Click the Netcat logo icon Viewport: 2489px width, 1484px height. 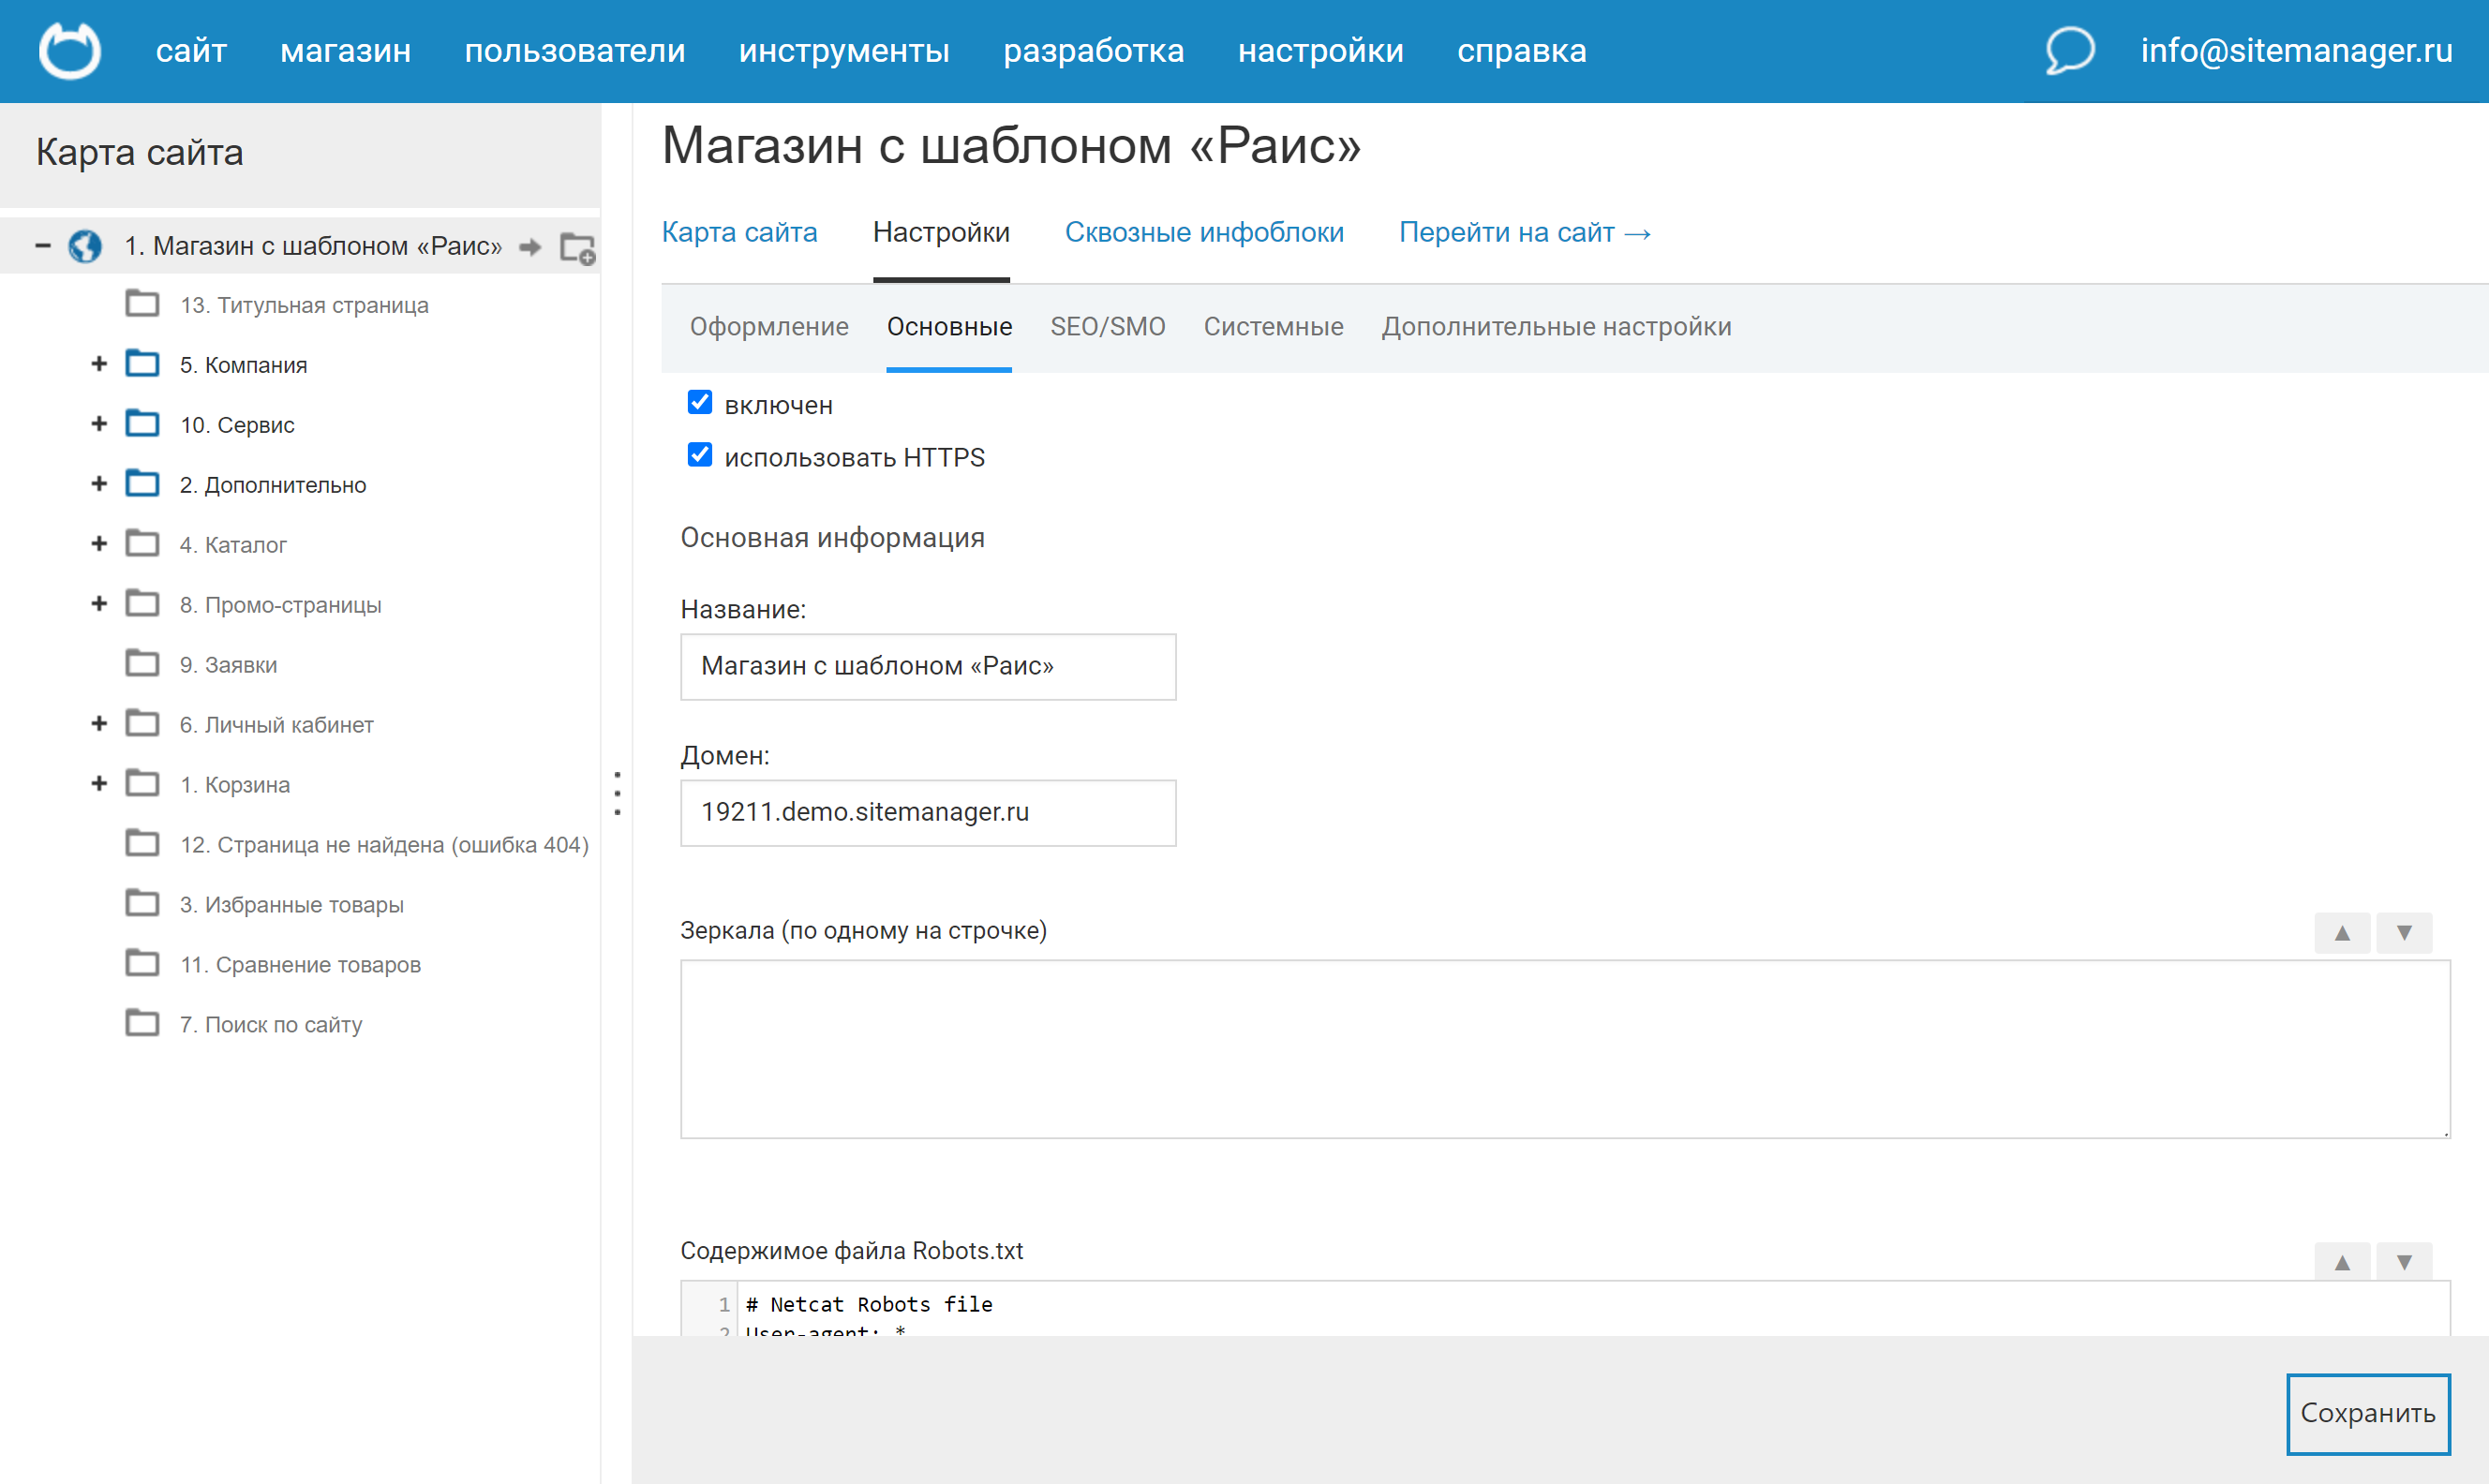(69, 50)
